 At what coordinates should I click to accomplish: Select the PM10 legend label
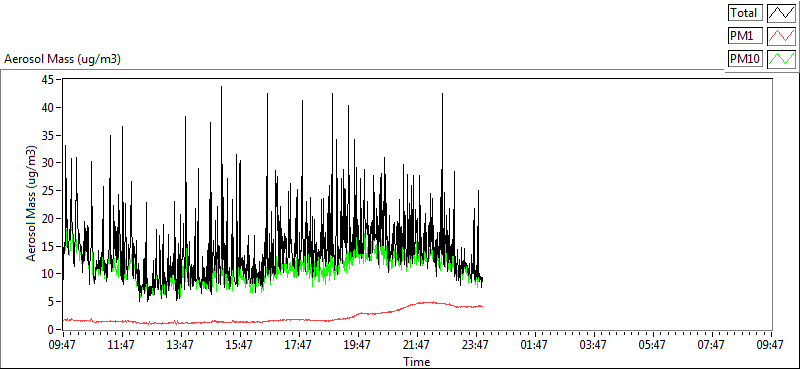coord(745,59)
